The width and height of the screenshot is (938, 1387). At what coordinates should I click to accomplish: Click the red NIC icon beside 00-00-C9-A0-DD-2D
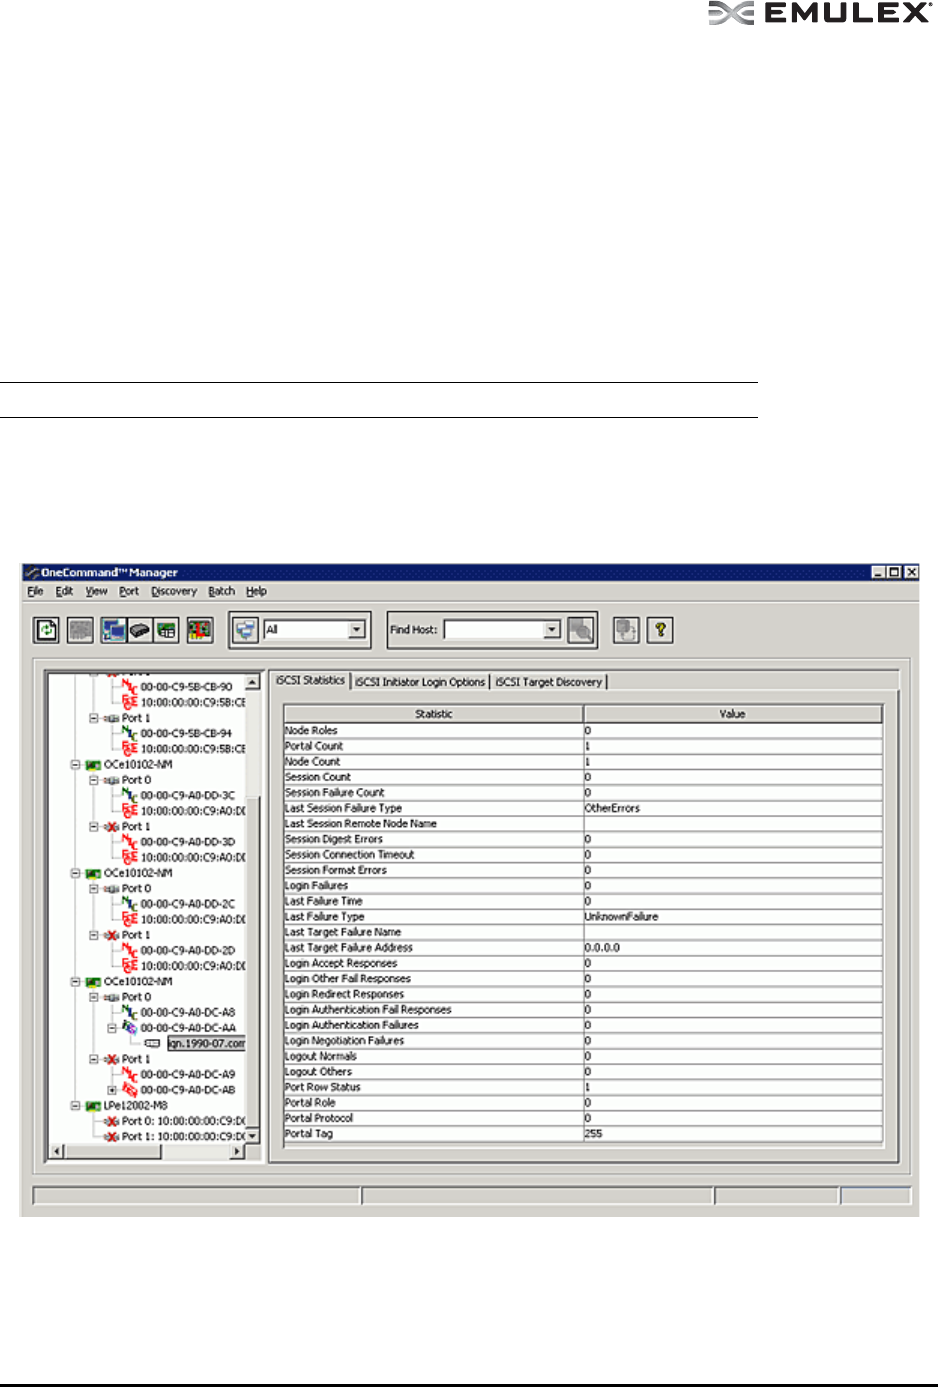coord(130,950)
